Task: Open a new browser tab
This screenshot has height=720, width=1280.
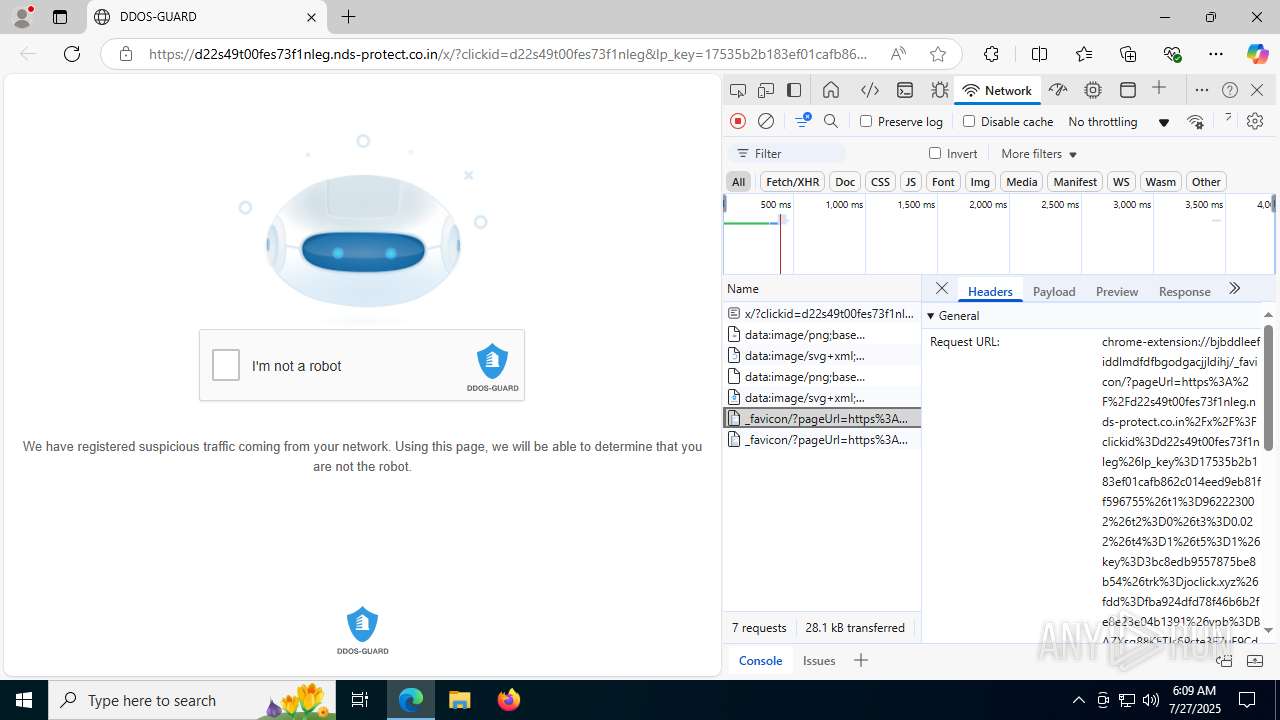Action: (348, 17)
